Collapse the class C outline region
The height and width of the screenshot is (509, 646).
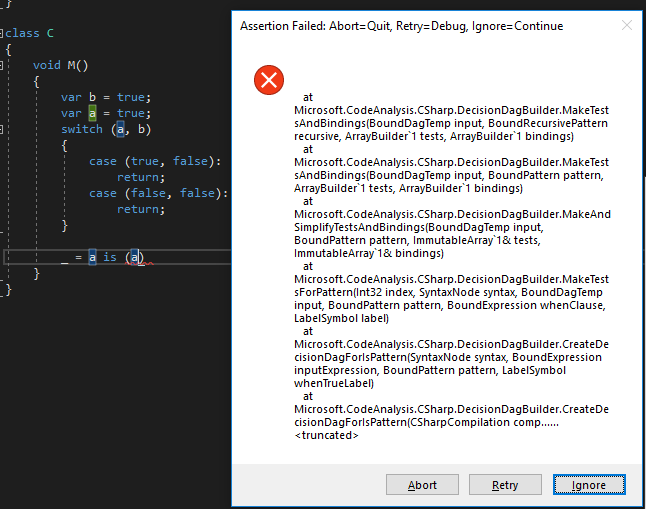[x=1, y=33]
